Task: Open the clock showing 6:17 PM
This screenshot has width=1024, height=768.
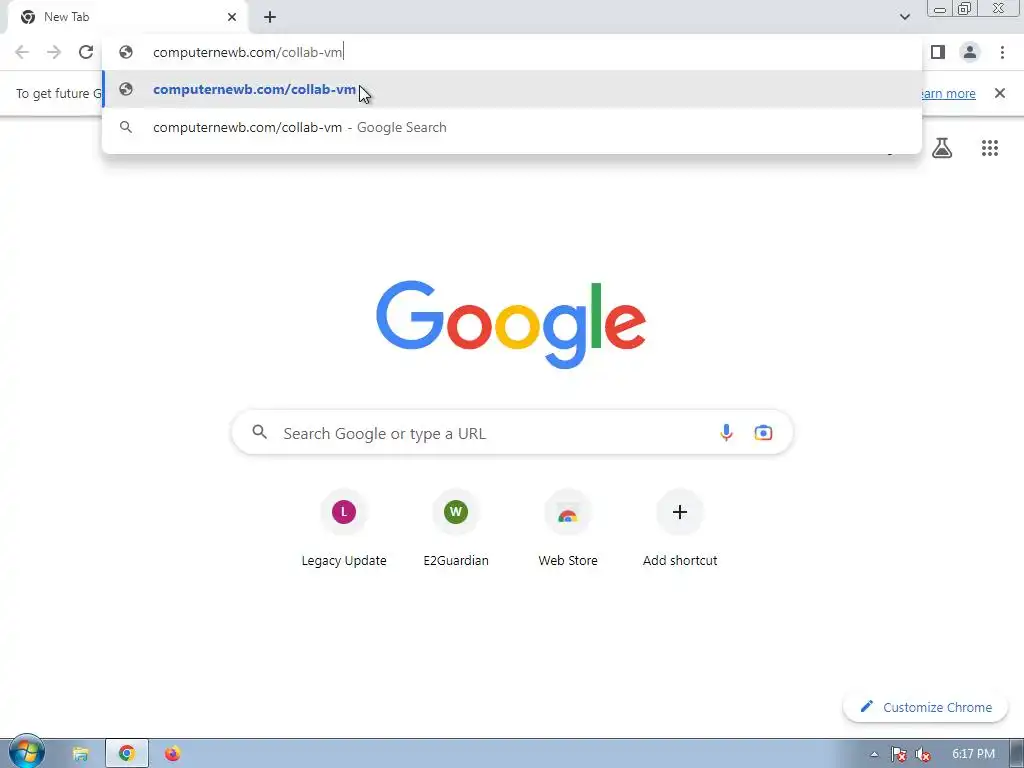Action: [973, 754]
